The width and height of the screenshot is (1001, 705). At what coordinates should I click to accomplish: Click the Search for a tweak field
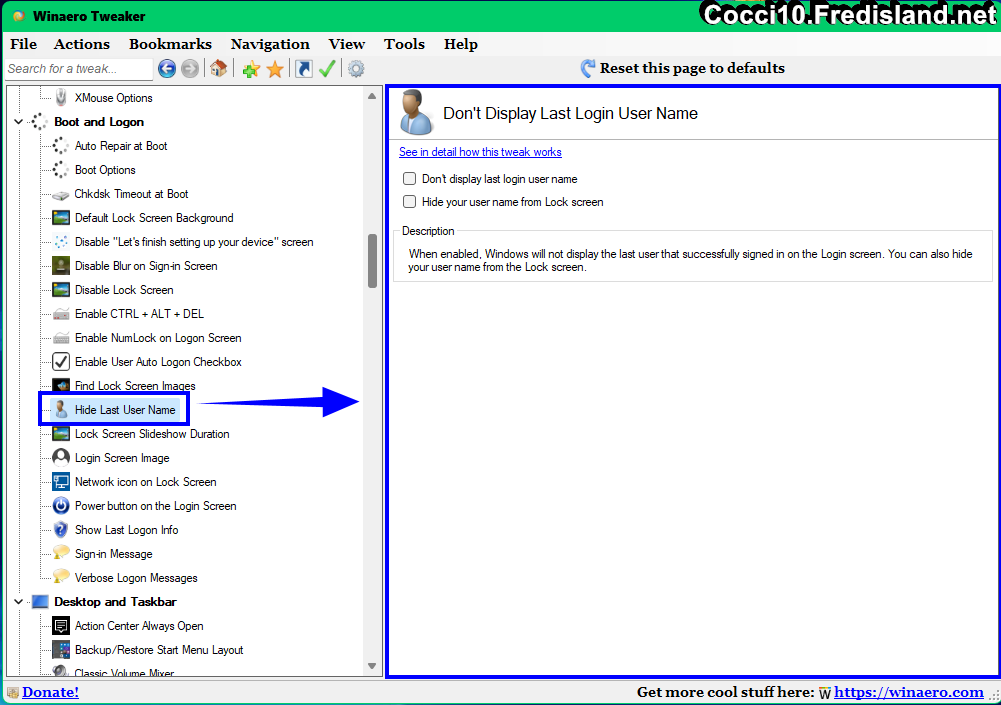coord(79,69)
